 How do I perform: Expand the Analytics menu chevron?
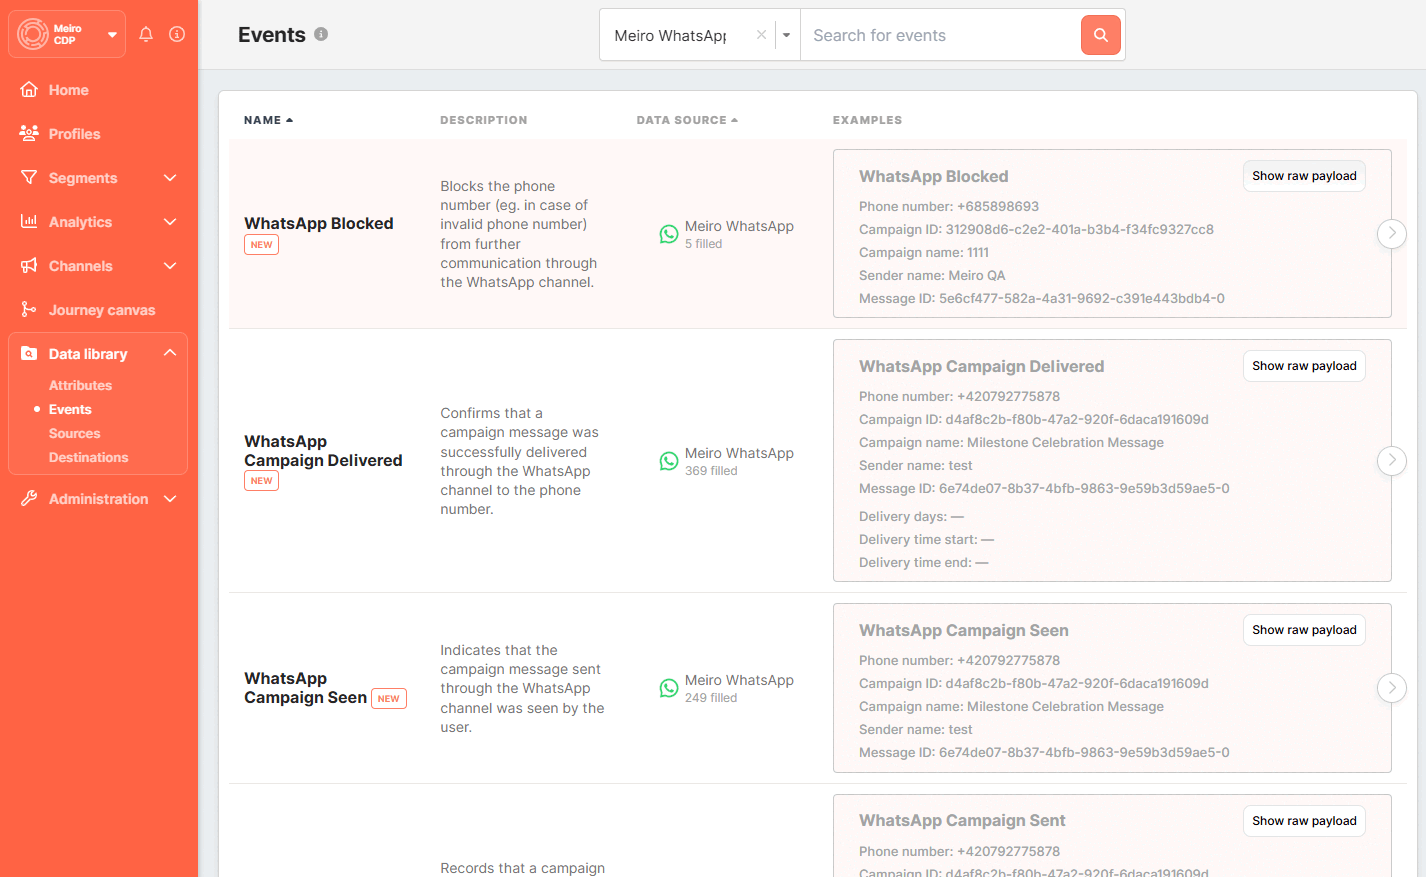[170, 222]
